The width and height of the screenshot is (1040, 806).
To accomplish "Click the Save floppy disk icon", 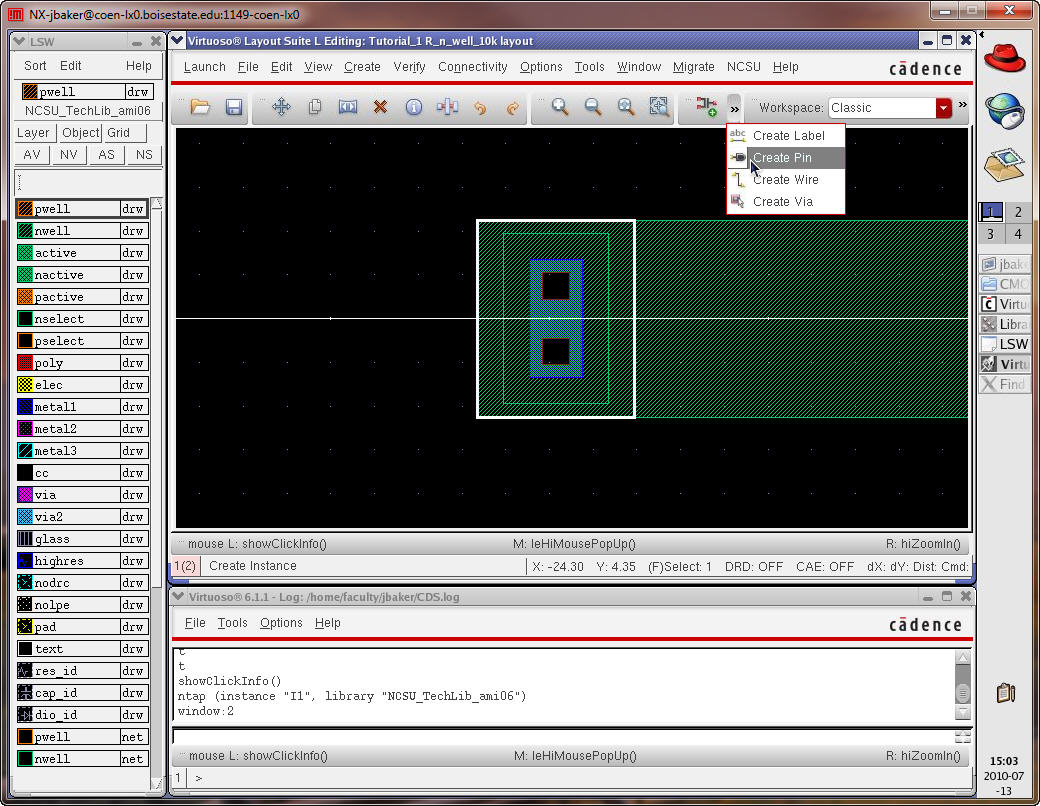I will [234, 107].
